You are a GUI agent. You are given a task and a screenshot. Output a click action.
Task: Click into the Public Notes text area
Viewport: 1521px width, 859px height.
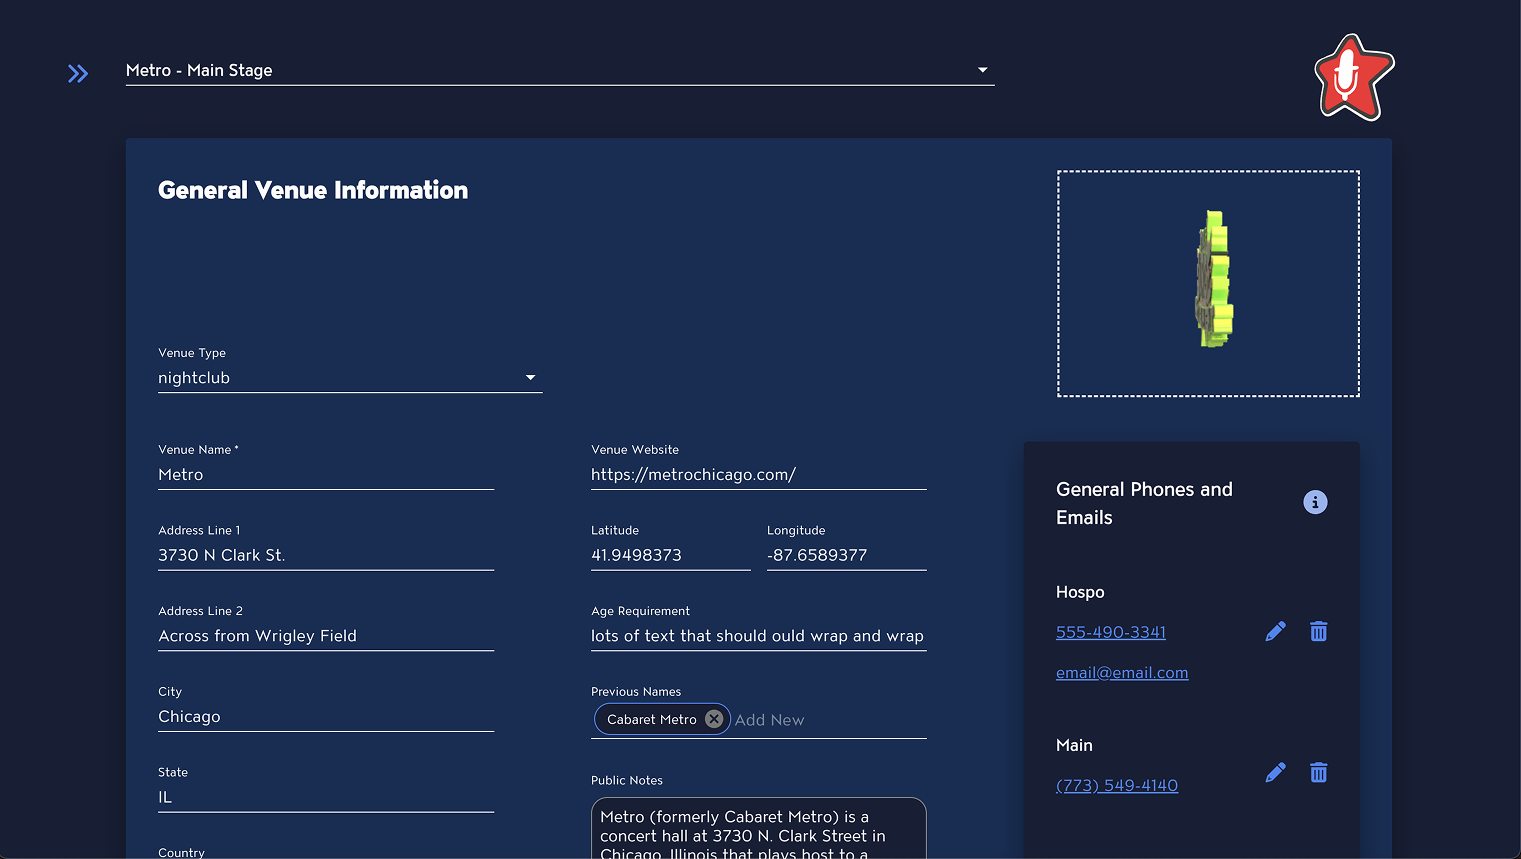759,828
